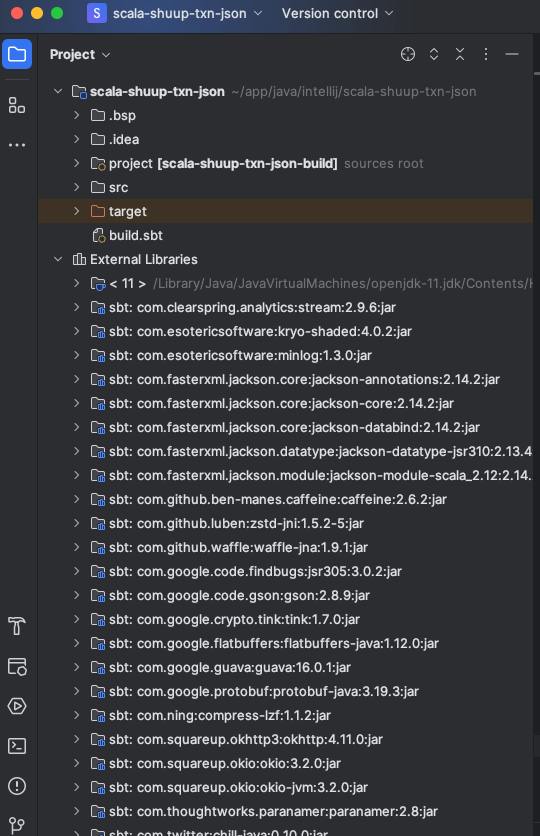Expand the .idea folder
The width and height of the screenshot is (540, 836).
click(77, 139)
